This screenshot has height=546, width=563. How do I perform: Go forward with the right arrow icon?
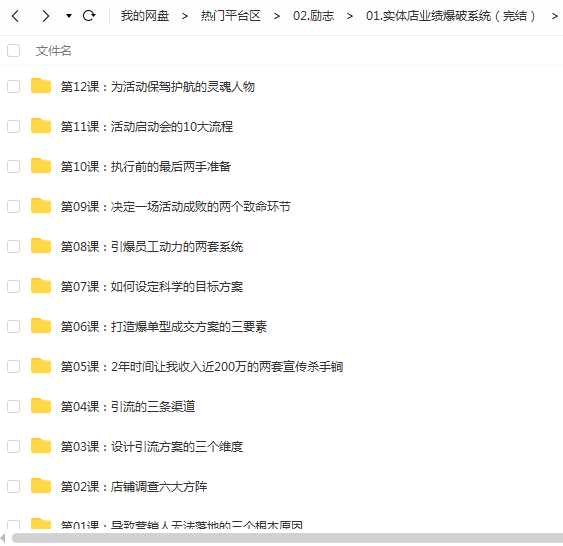[45, 16]
